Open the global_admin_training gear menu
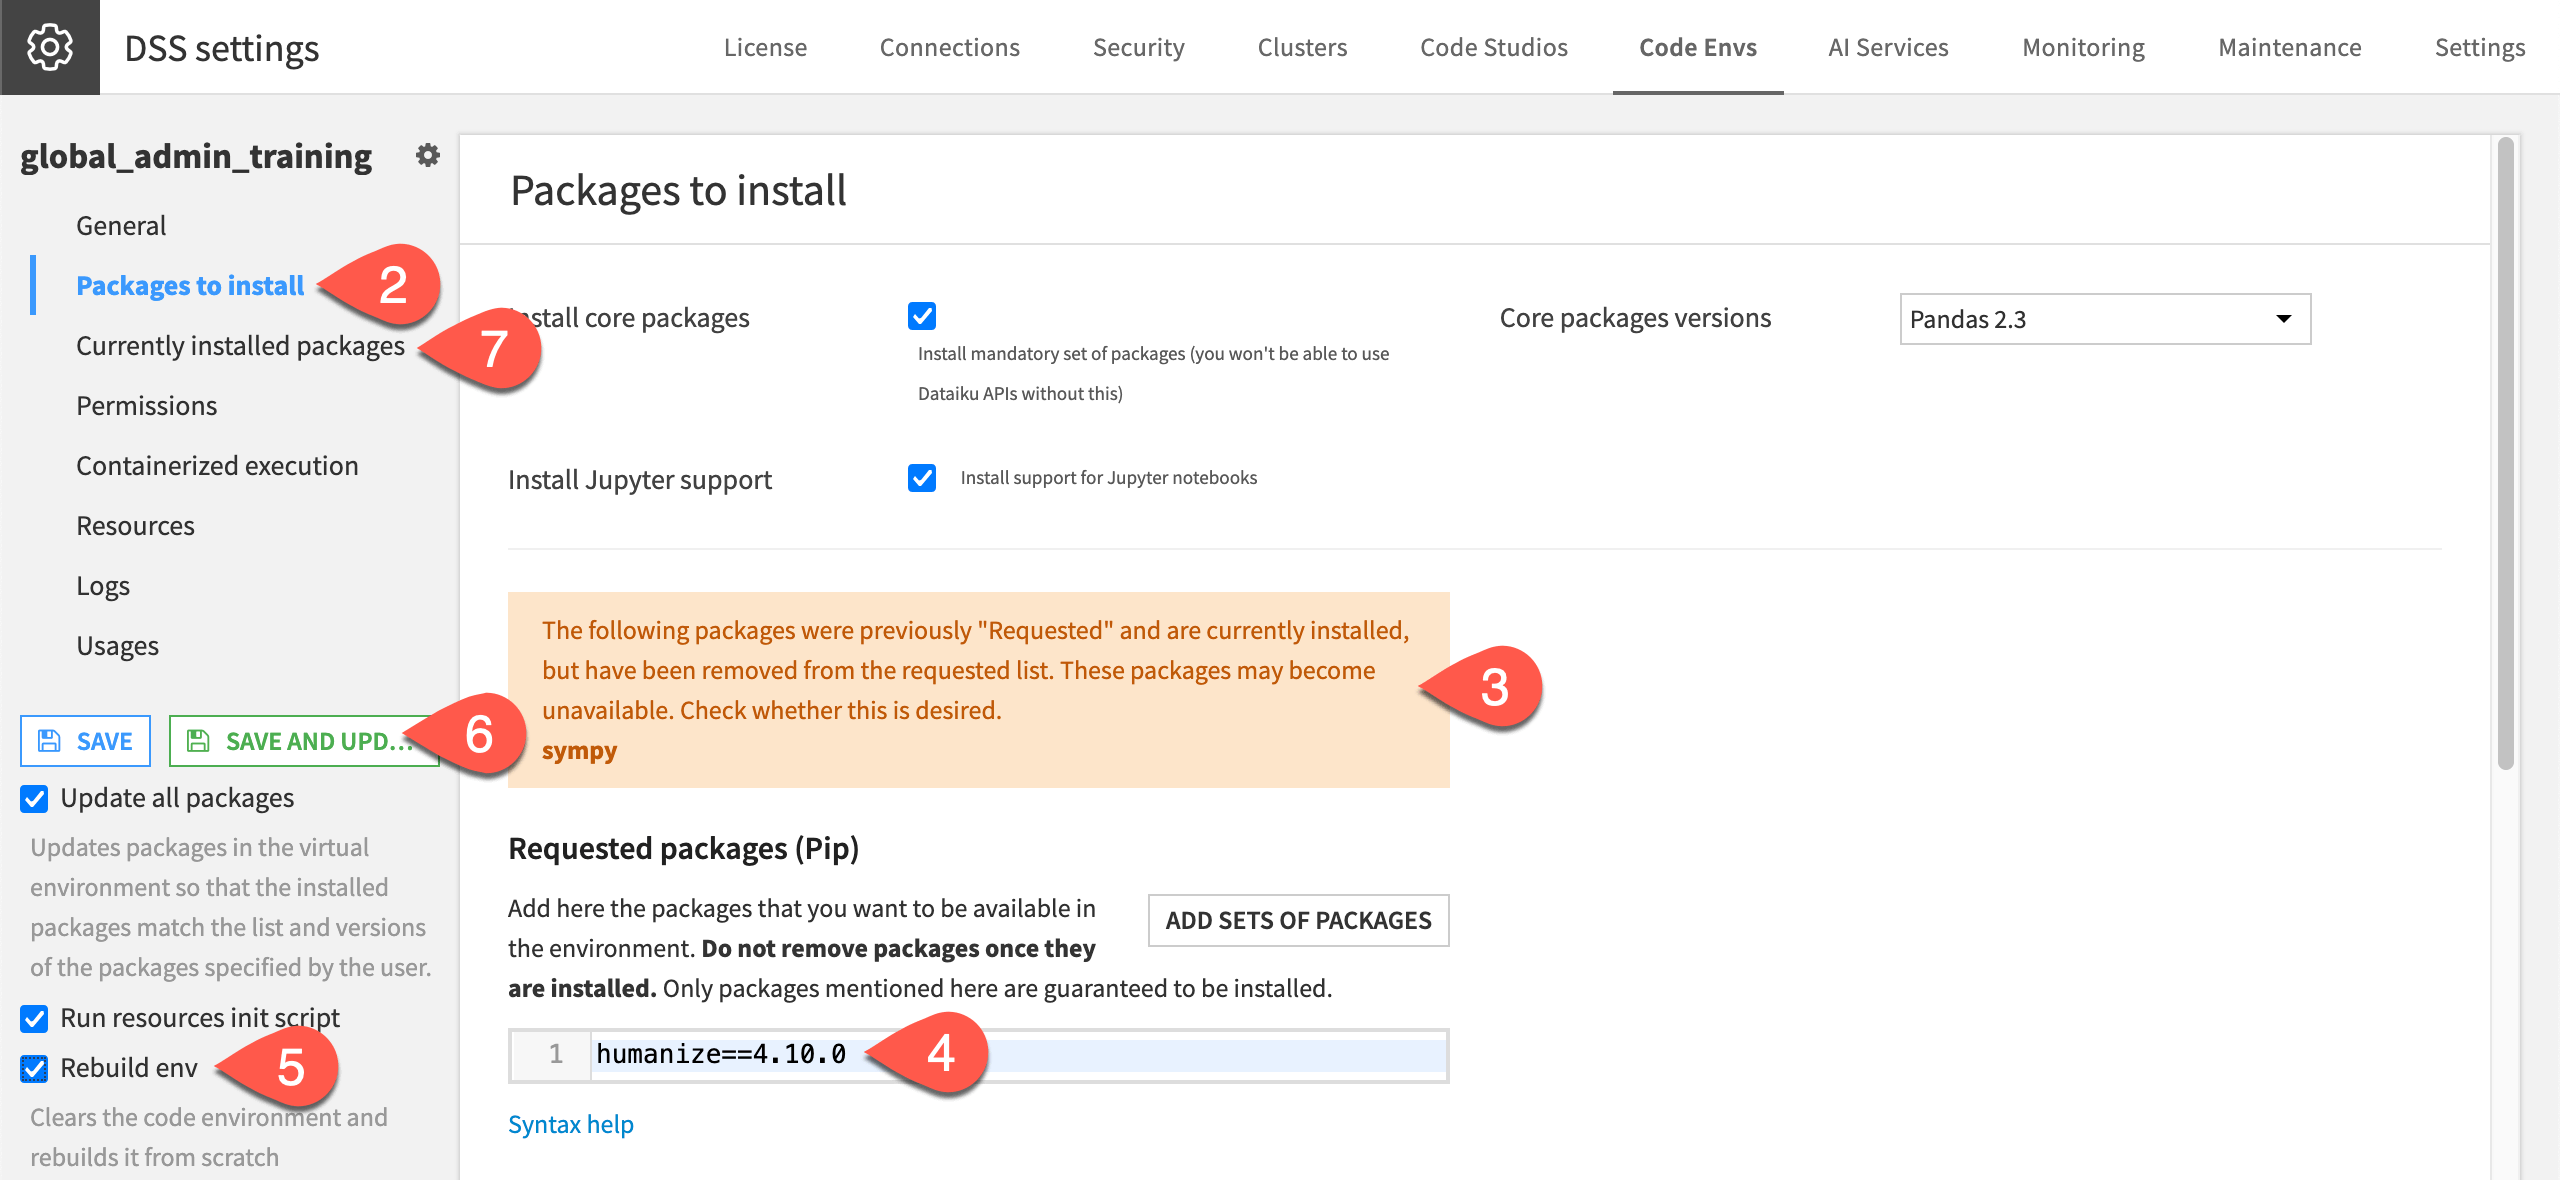 pos(428,155)
